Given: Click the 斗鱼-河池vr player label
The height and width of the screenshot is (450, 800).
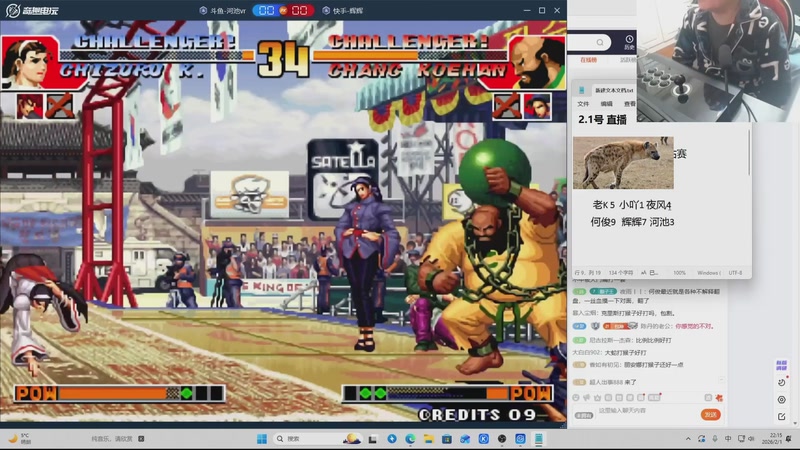Looking at the screenshot, I should pos(223,10).
